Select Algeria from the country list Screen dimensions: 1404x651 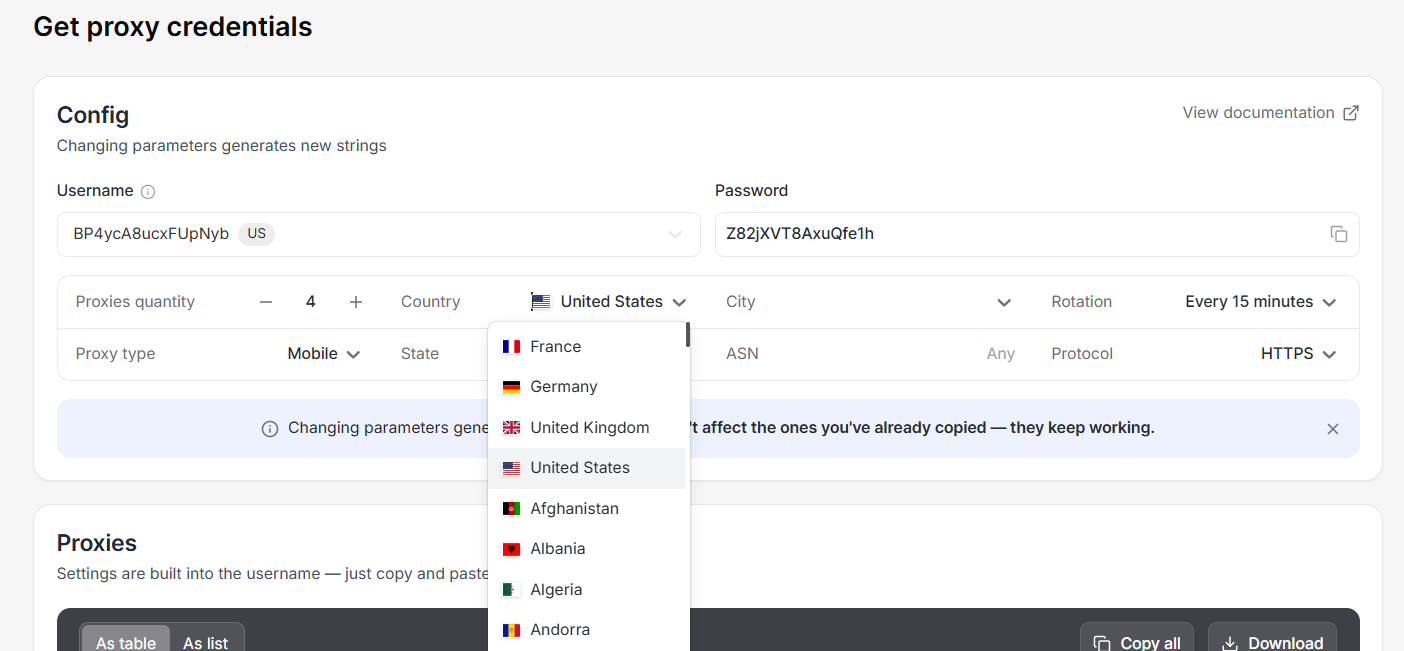point(587,590)
